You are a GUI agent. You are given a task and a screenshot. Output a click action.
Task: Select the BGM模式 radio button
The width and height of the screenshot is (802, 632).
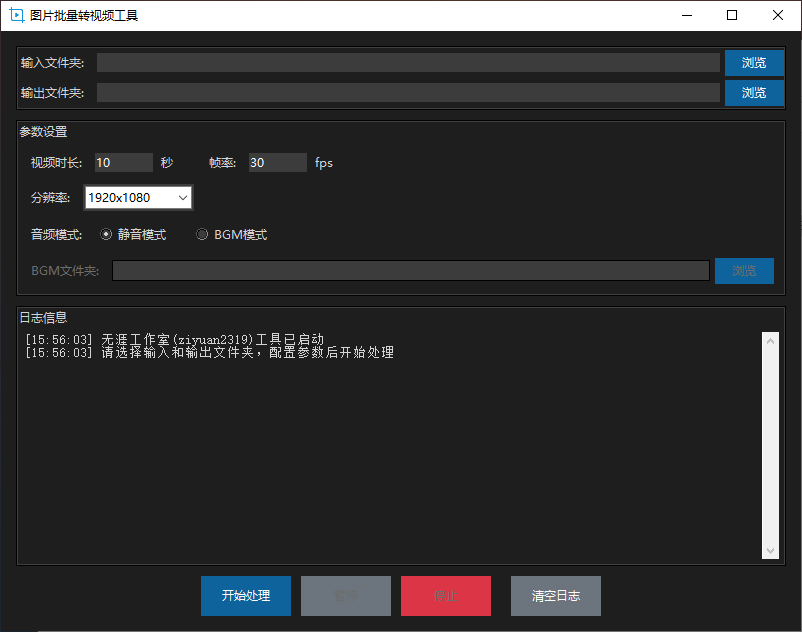point(202,235)
